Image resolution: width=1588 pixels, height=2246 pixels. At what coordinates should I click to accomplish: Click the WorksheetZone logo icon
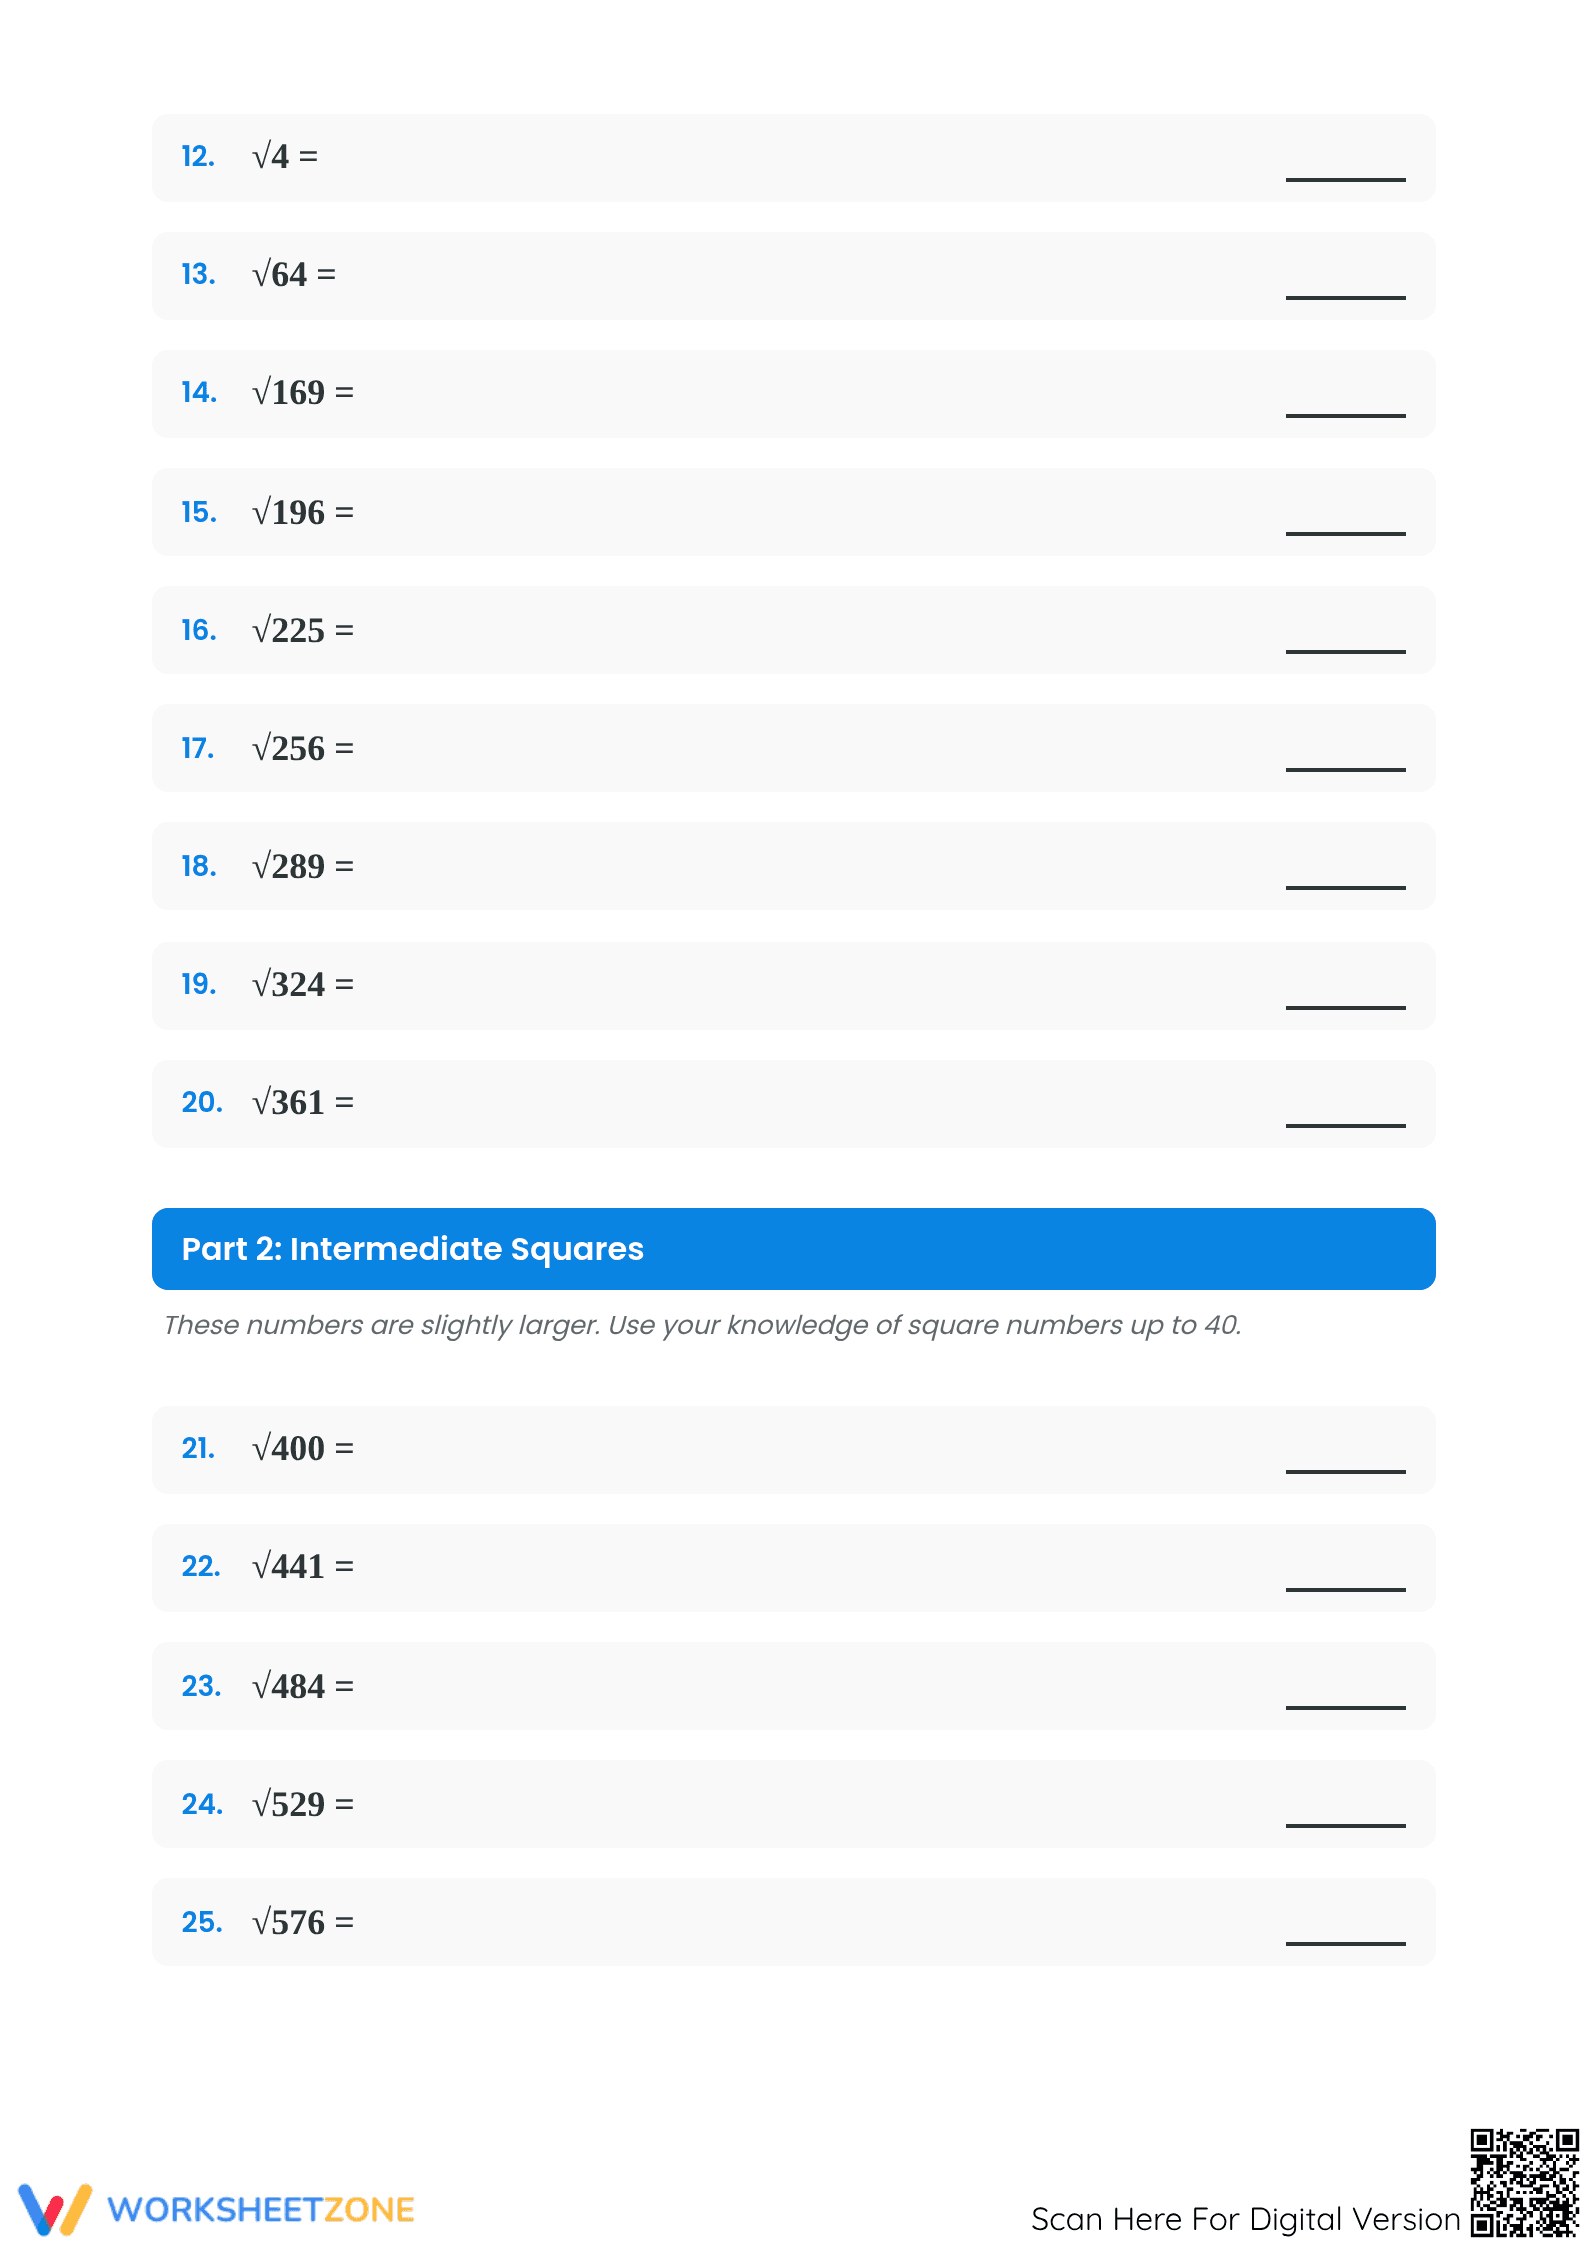click(x=55, y=2209)
